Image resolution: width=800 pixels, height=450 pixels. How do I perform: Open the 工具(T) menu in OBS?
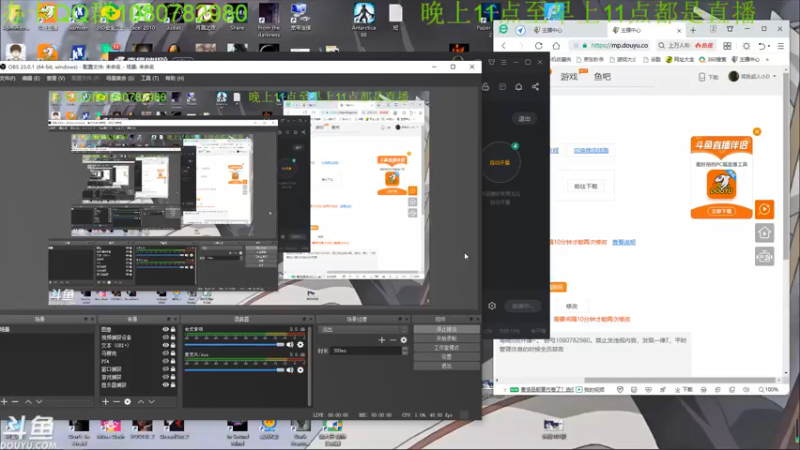coord(149,79)
